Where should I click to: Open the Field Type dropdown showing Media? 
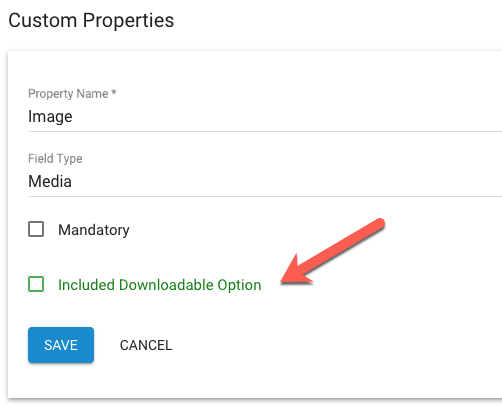(x=265, y=182)
